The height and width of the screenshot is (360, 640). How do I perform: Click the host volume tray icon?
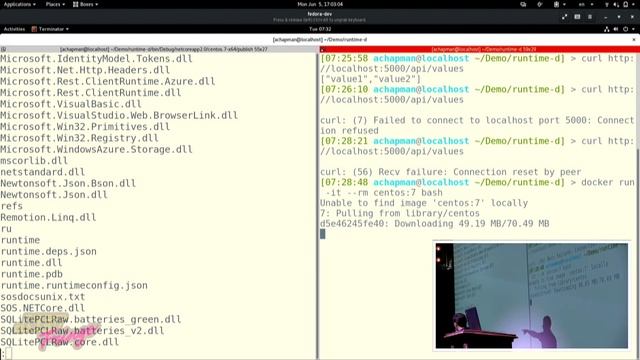(x=616, y=4)
